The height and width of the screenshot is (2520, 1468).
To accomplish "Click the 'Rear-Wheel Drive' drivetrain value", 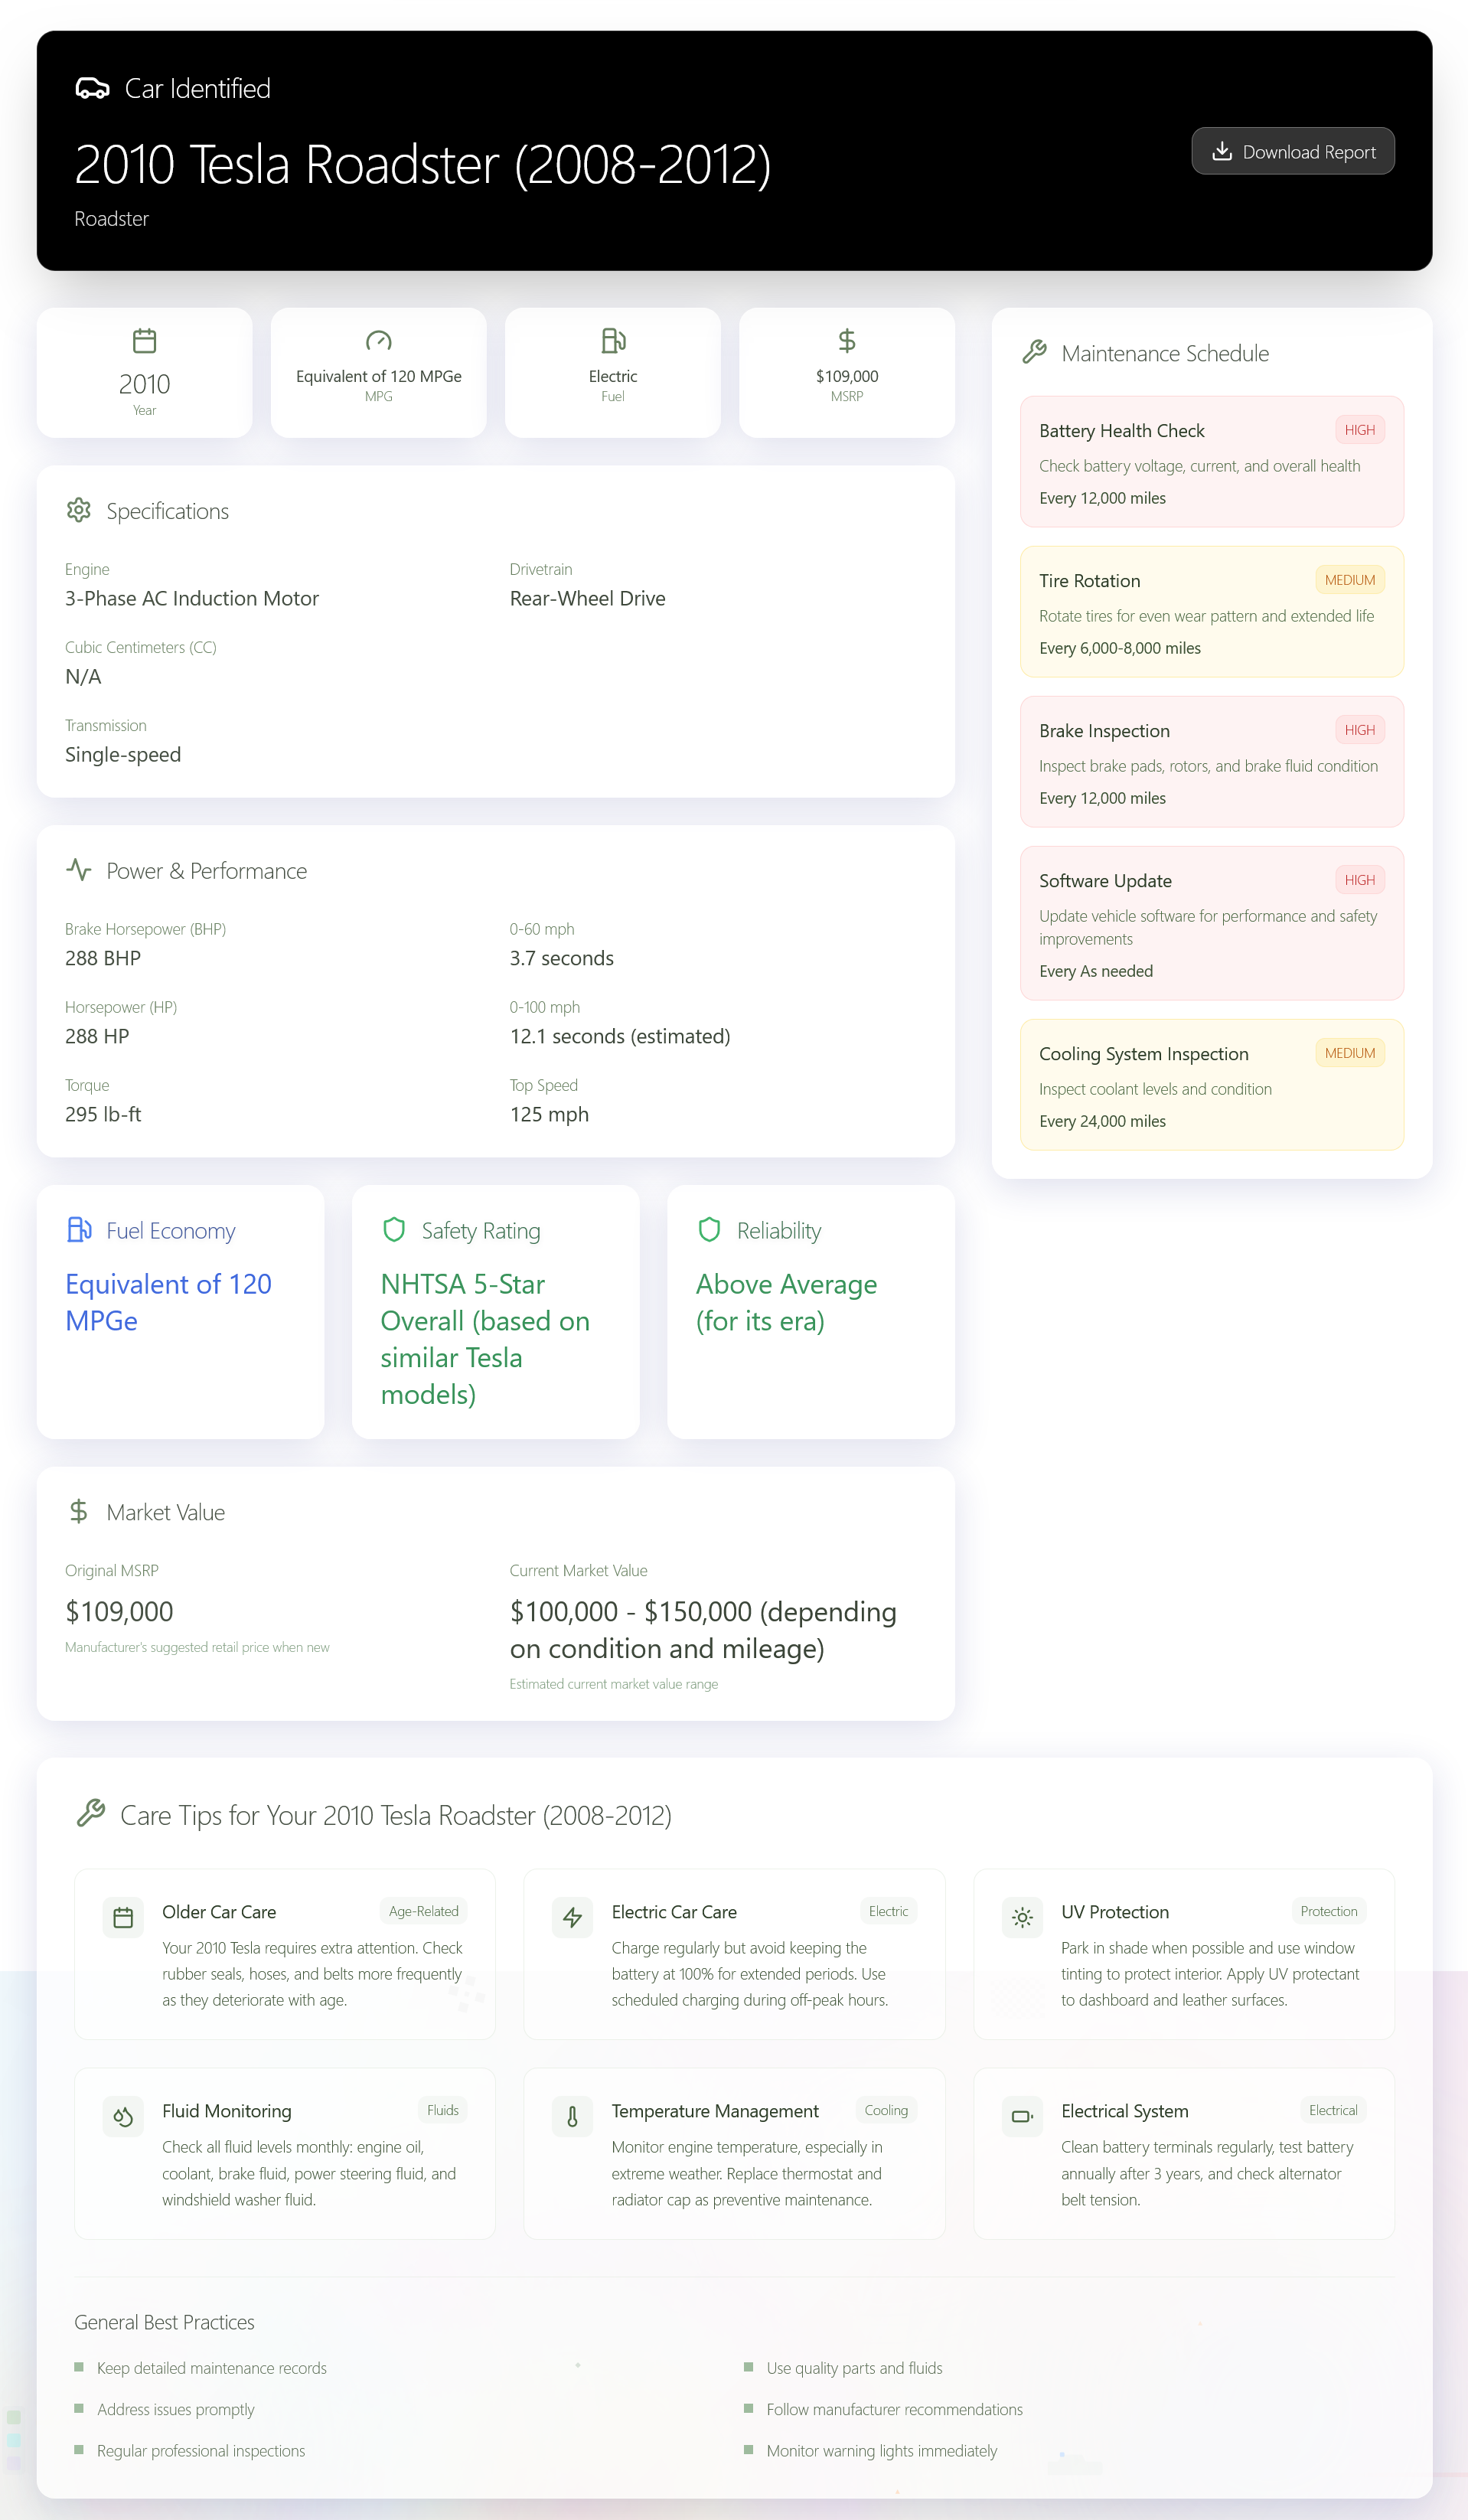I will [587, 598].
